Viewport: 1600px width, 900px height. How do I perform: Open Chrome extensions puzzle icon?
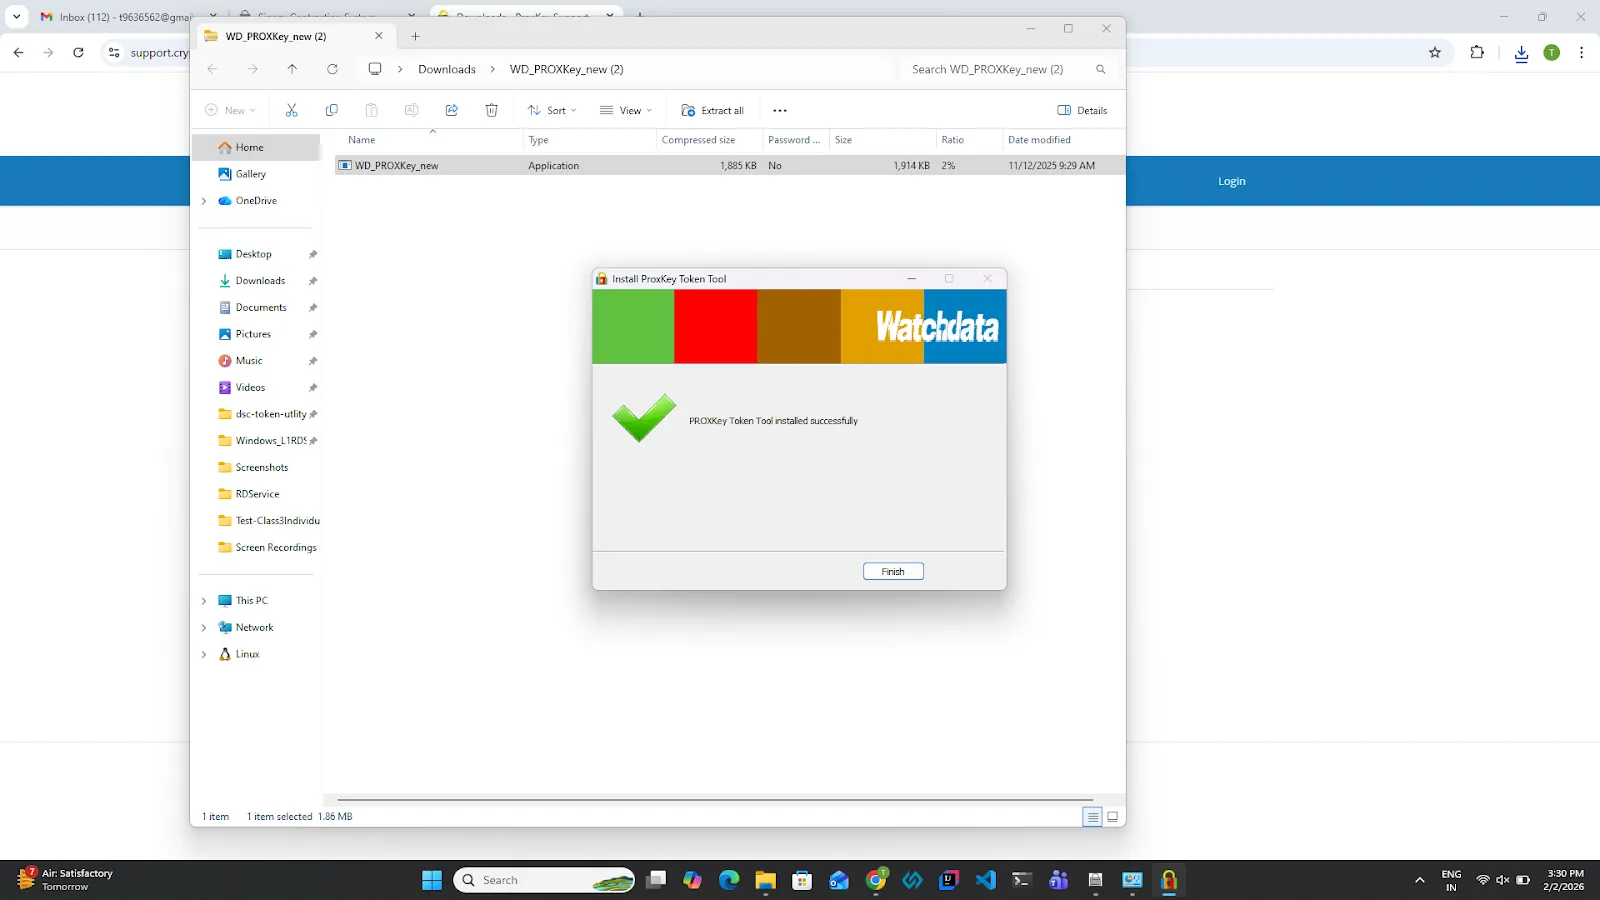(1477, 53)
